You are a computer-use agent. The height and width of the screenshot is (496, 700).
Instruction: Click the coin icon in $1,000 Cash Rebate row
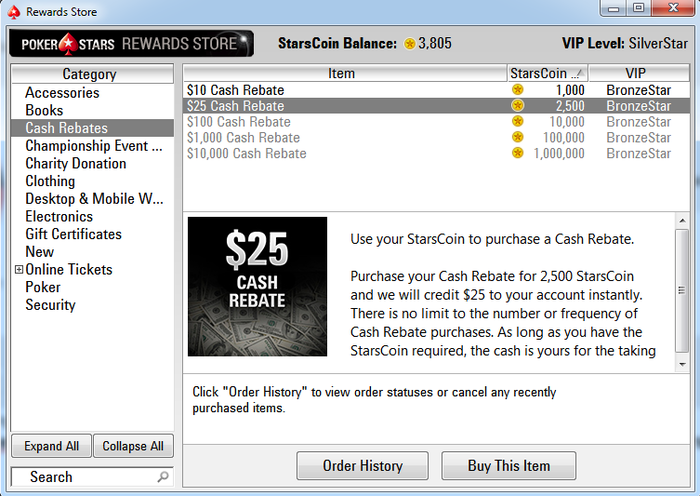tap(517, 137)
